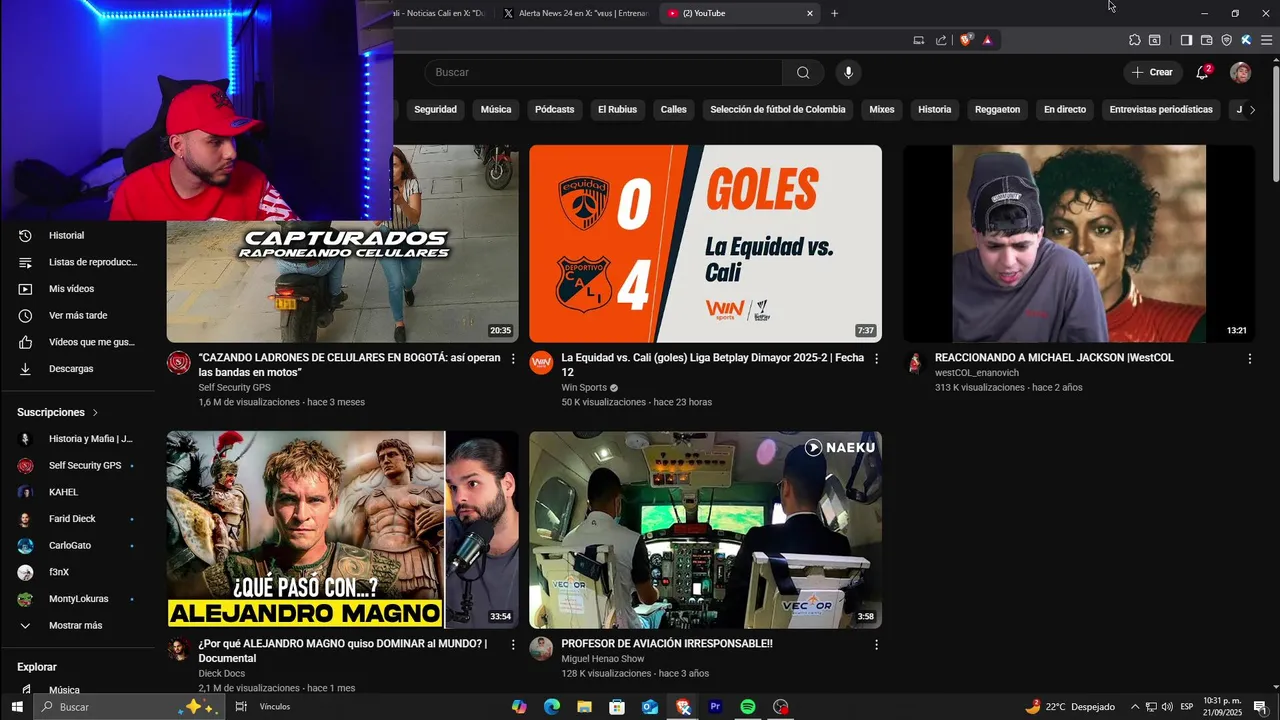Click Windows taskbar Buscar search box
Image resolution: width=1280 pixels, height=720 pixels.
128,707
